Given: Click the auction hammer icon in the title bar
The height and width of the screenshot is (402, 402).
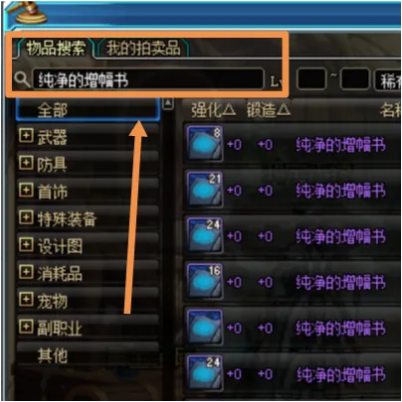Looking at the screenshot, I should click(x=27, y=13).
